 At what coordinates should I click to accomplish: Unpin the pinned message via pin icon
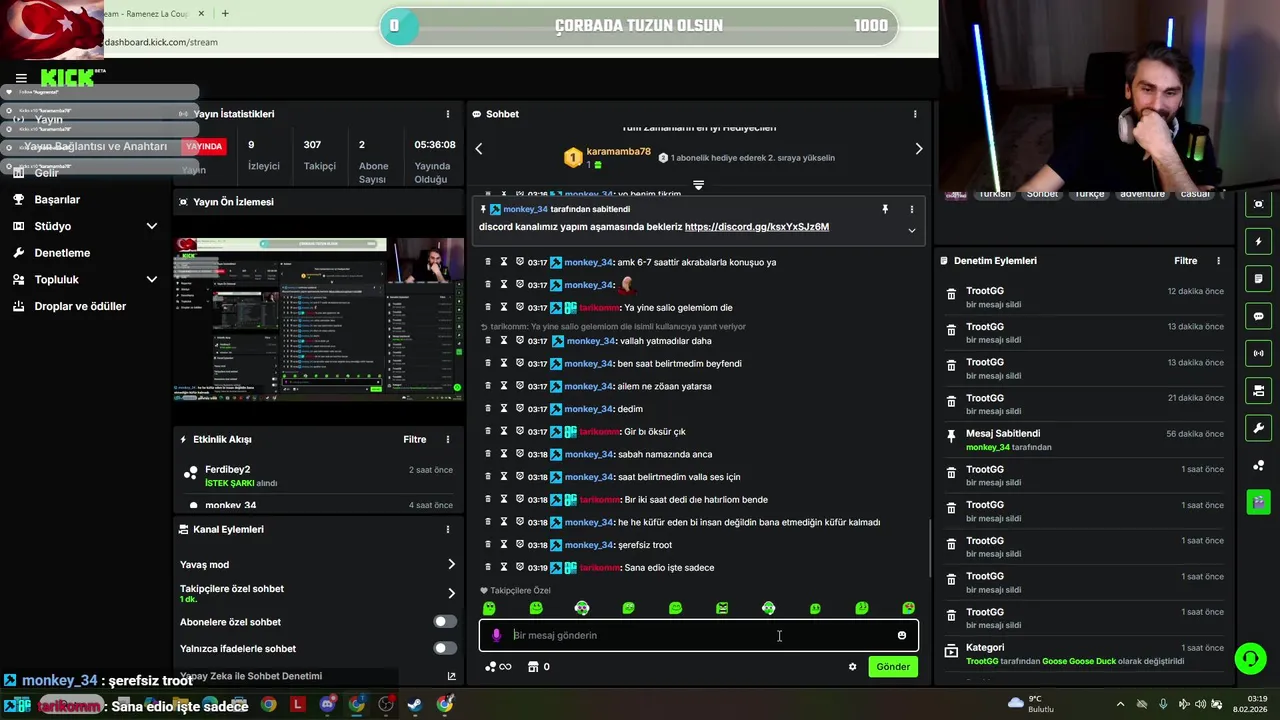[x=885, y=209]
